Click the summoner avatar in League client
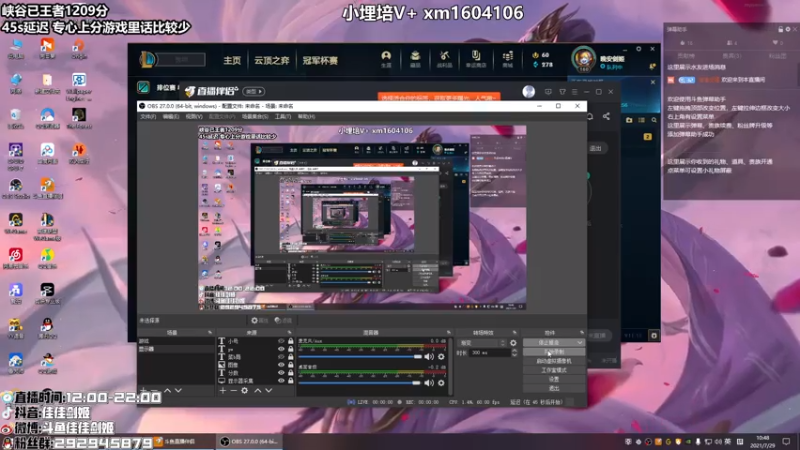 [583, 59]
